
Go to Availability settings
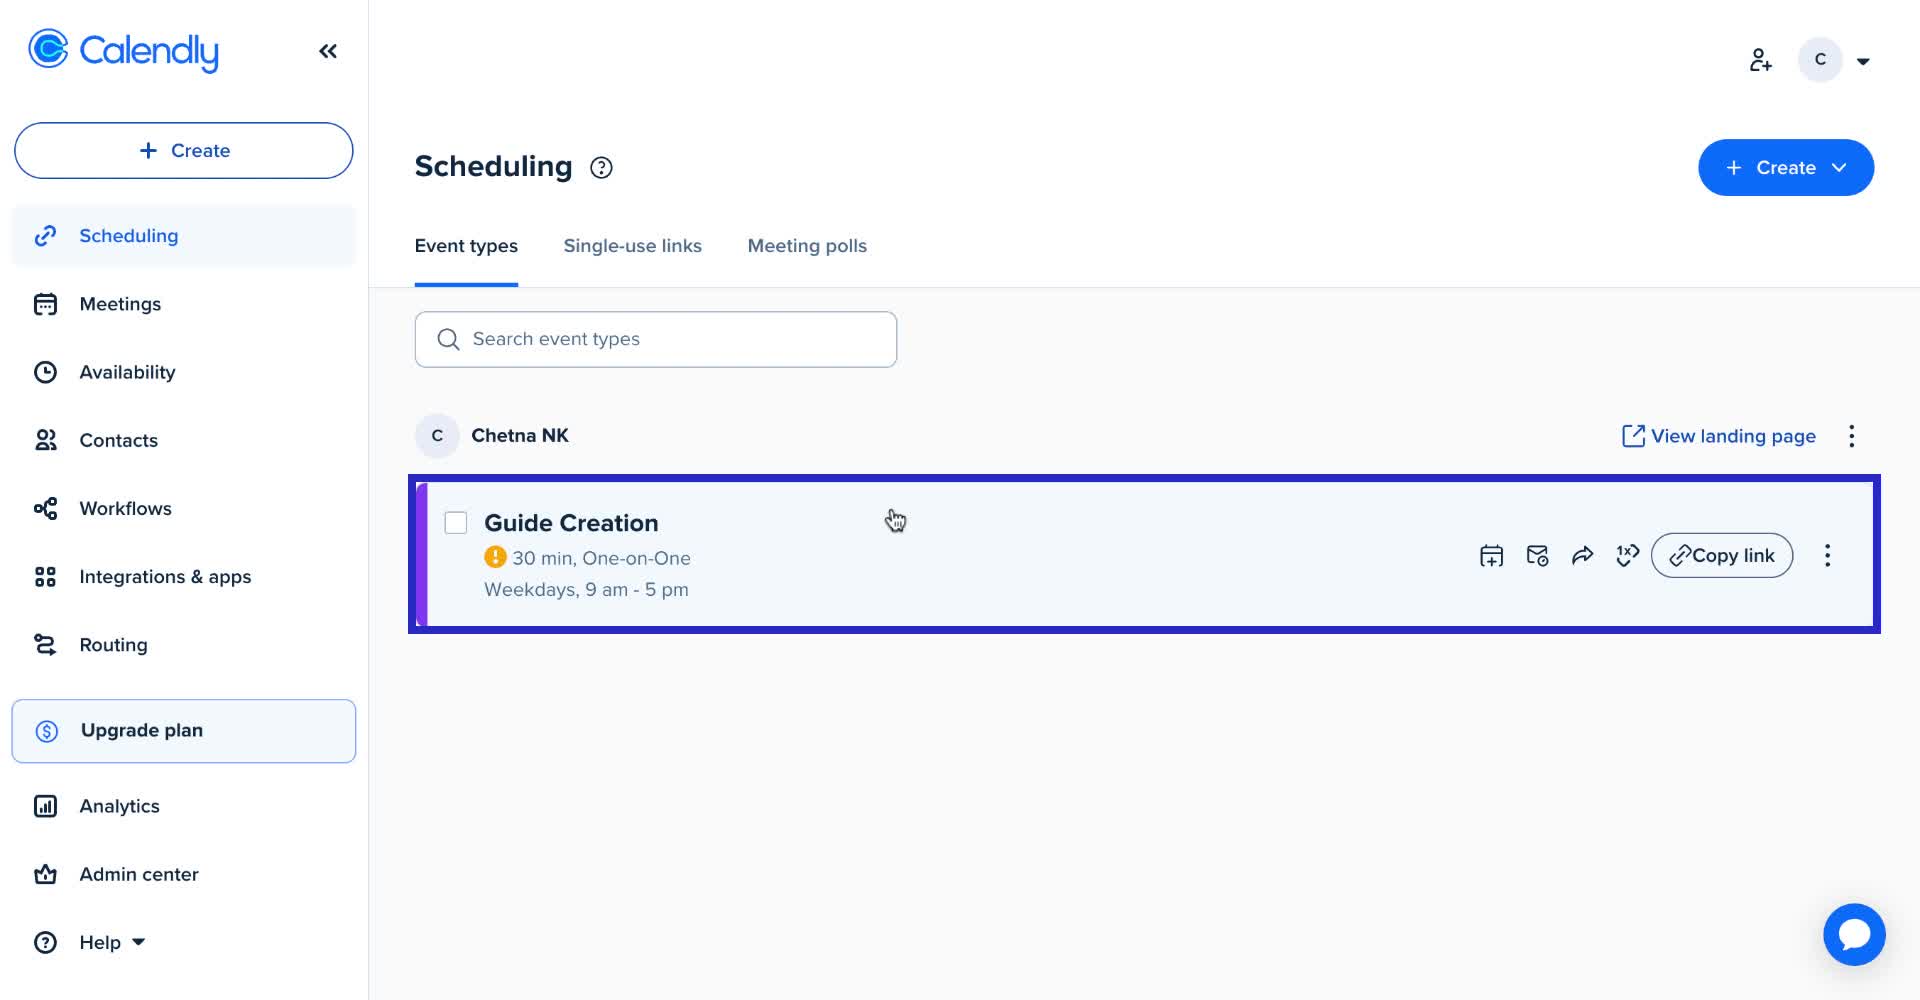(127, 371)
